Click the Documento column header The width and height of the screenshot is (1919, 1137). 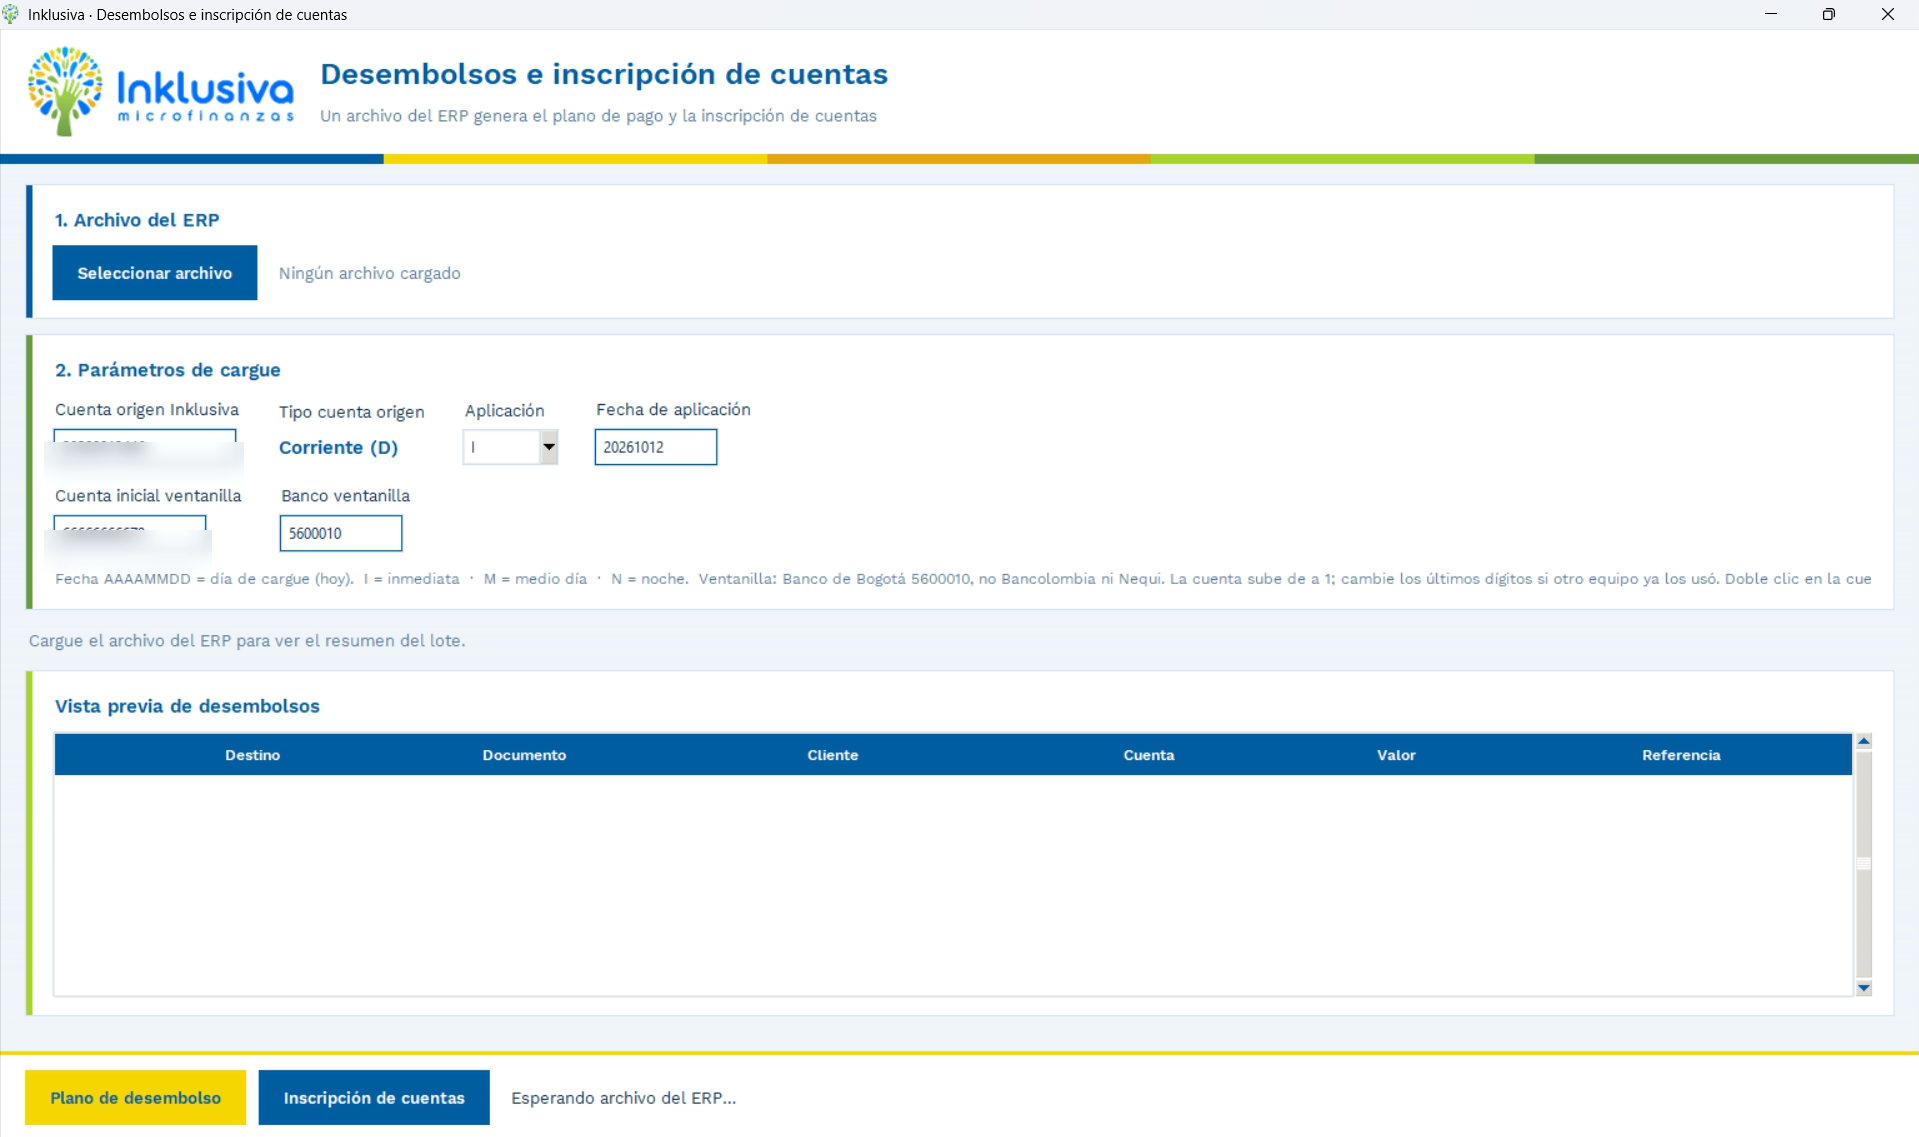524,755
